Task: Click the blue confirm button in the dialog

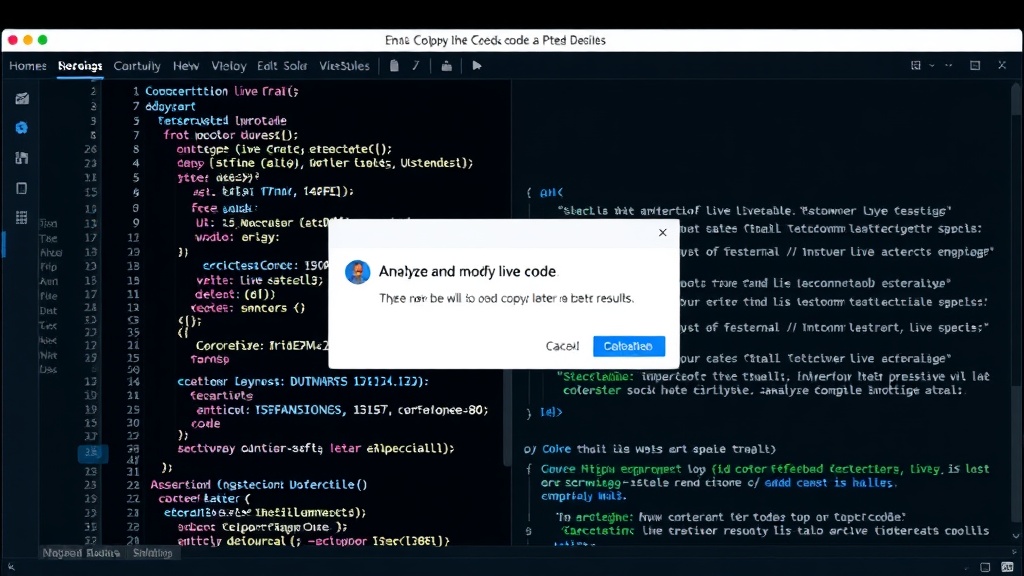Action: 629,346
